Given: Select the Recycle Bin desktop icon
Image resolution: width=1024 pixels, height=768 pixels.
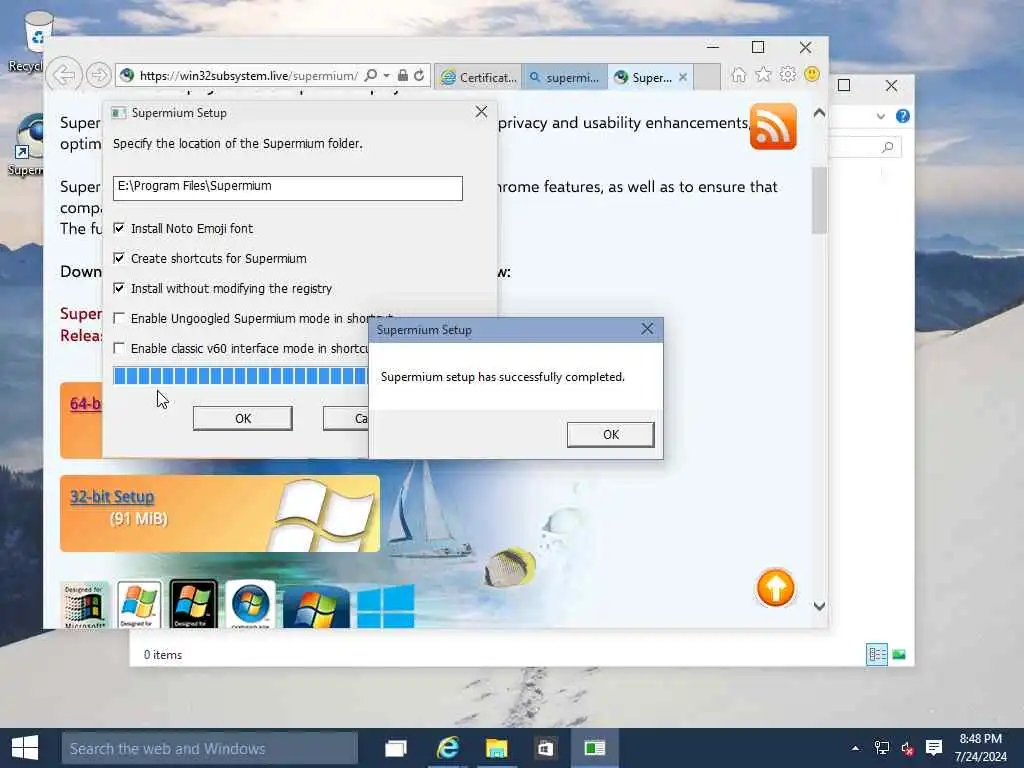Looking at the screenshot, I should [26, 42].
